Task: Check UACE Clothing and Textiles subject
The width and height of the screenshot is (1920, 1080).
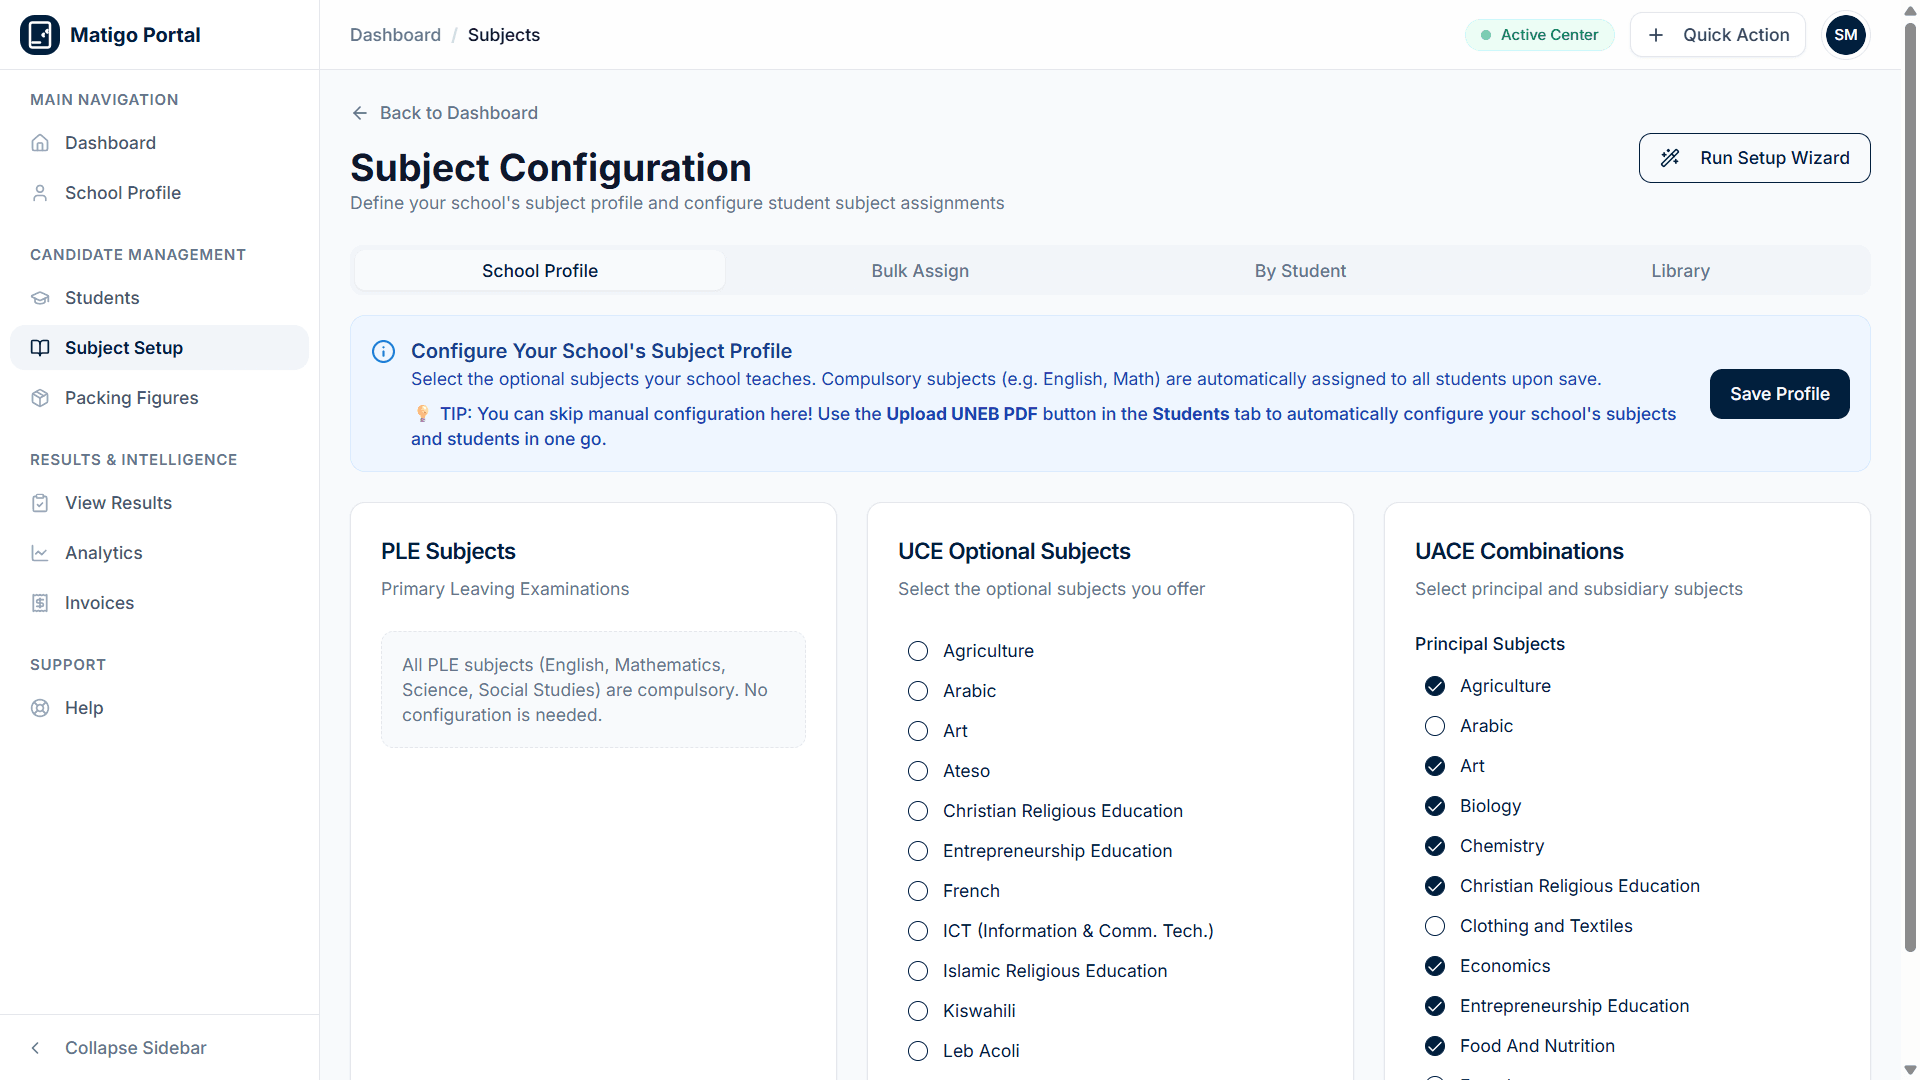Action: click(1435, 926)
